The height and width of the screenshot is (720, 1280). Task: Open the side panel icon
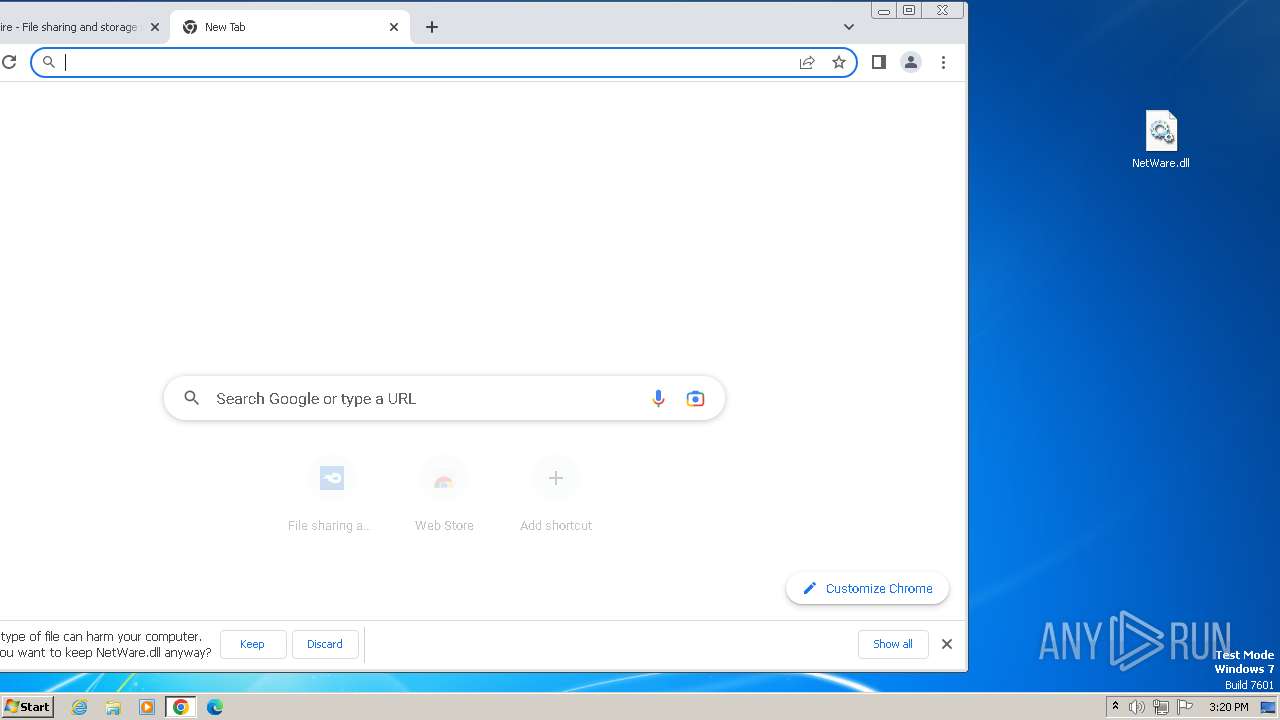[x=879, y=62]
